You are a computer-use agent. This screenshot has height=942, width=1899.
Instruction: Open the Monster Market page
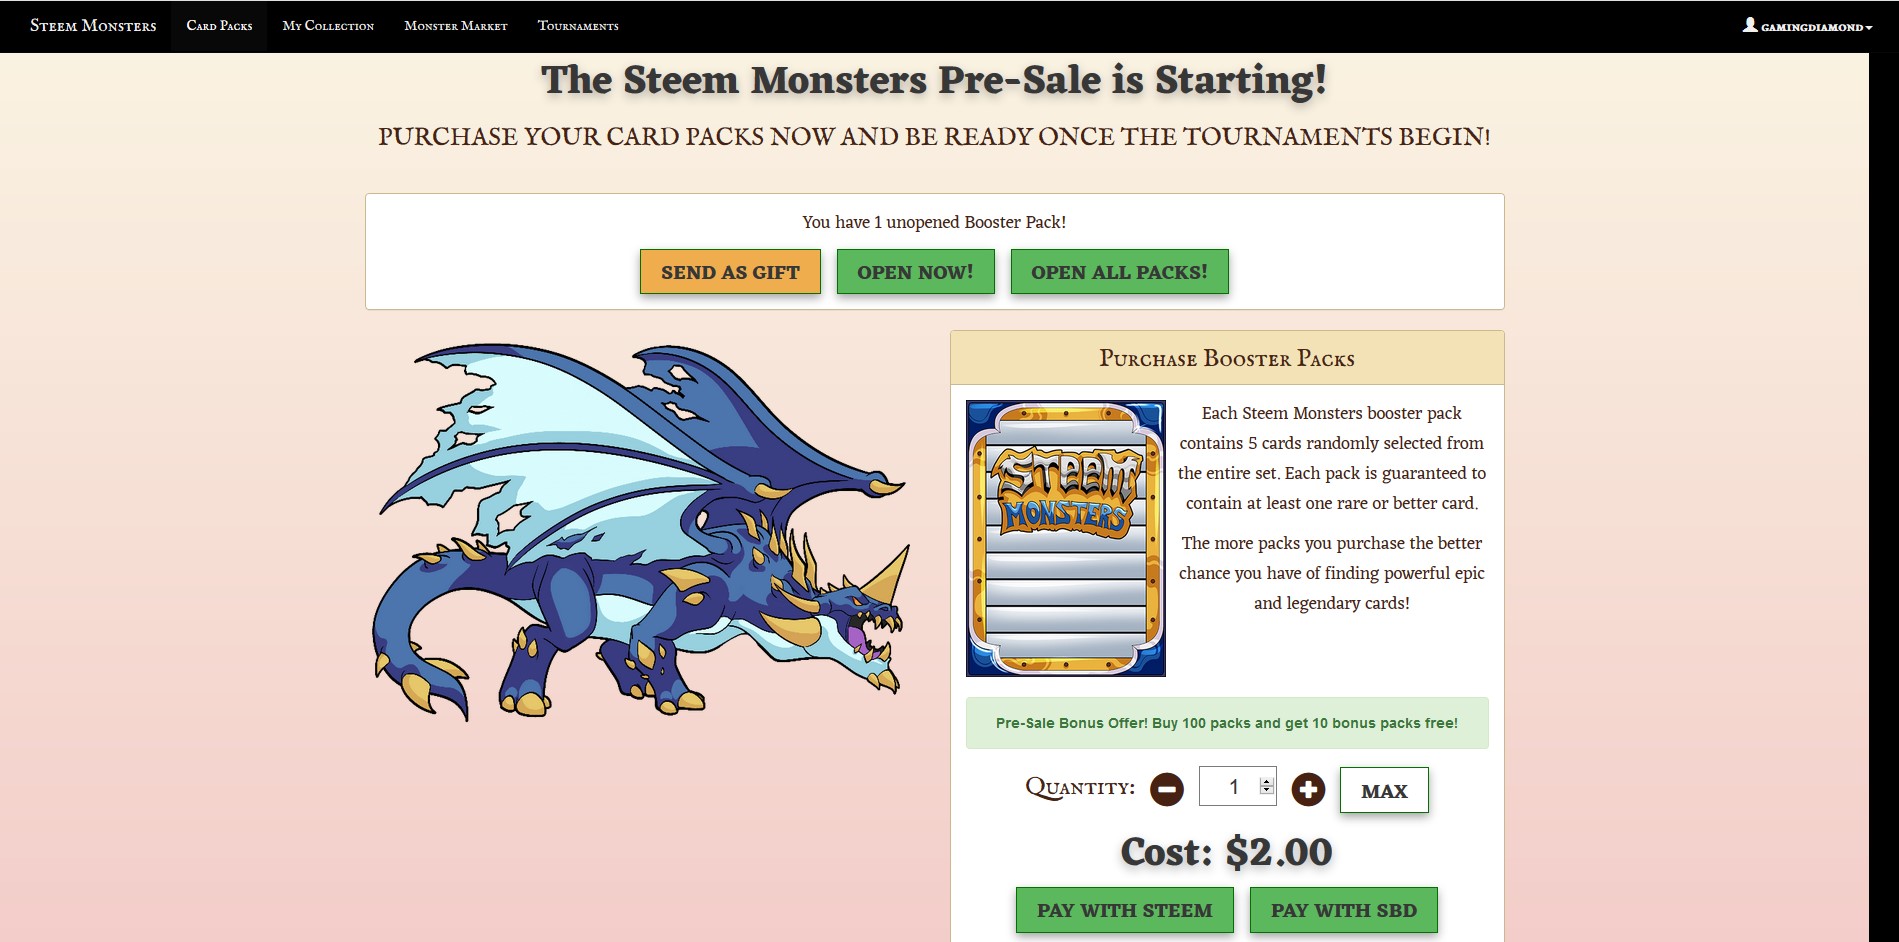coord(456,26)
